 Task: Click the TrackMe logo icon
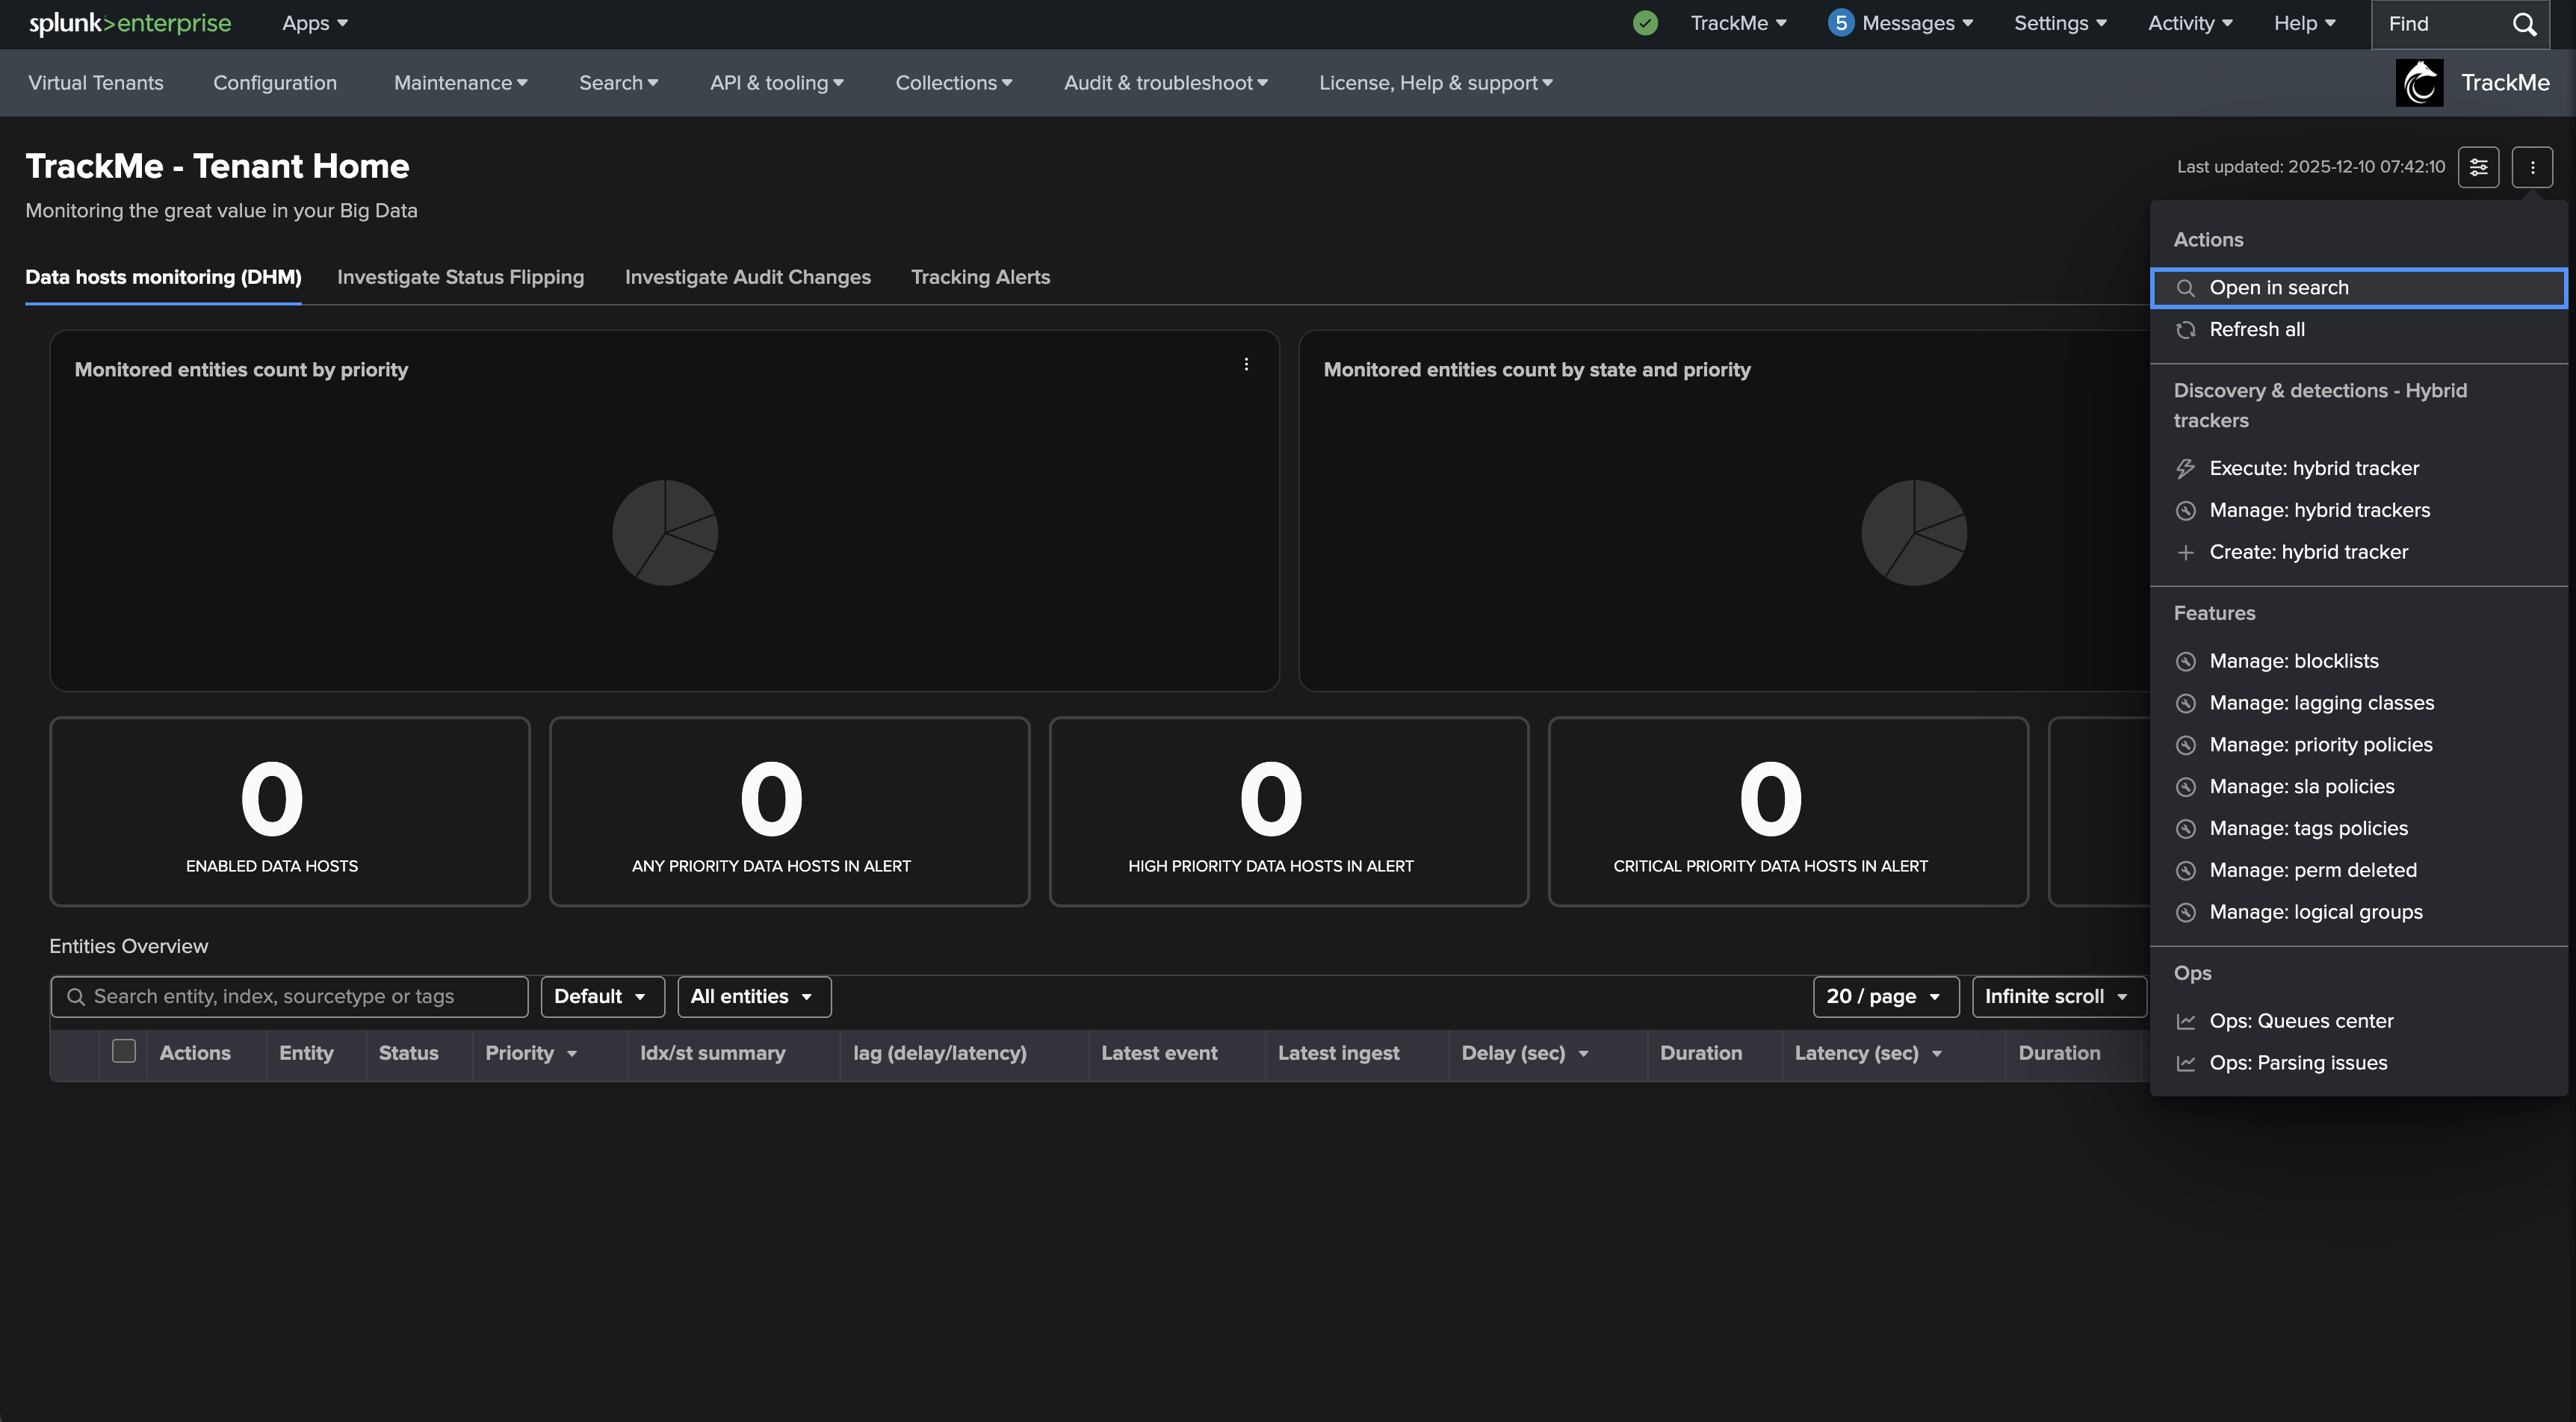(x=2419, y=83)
